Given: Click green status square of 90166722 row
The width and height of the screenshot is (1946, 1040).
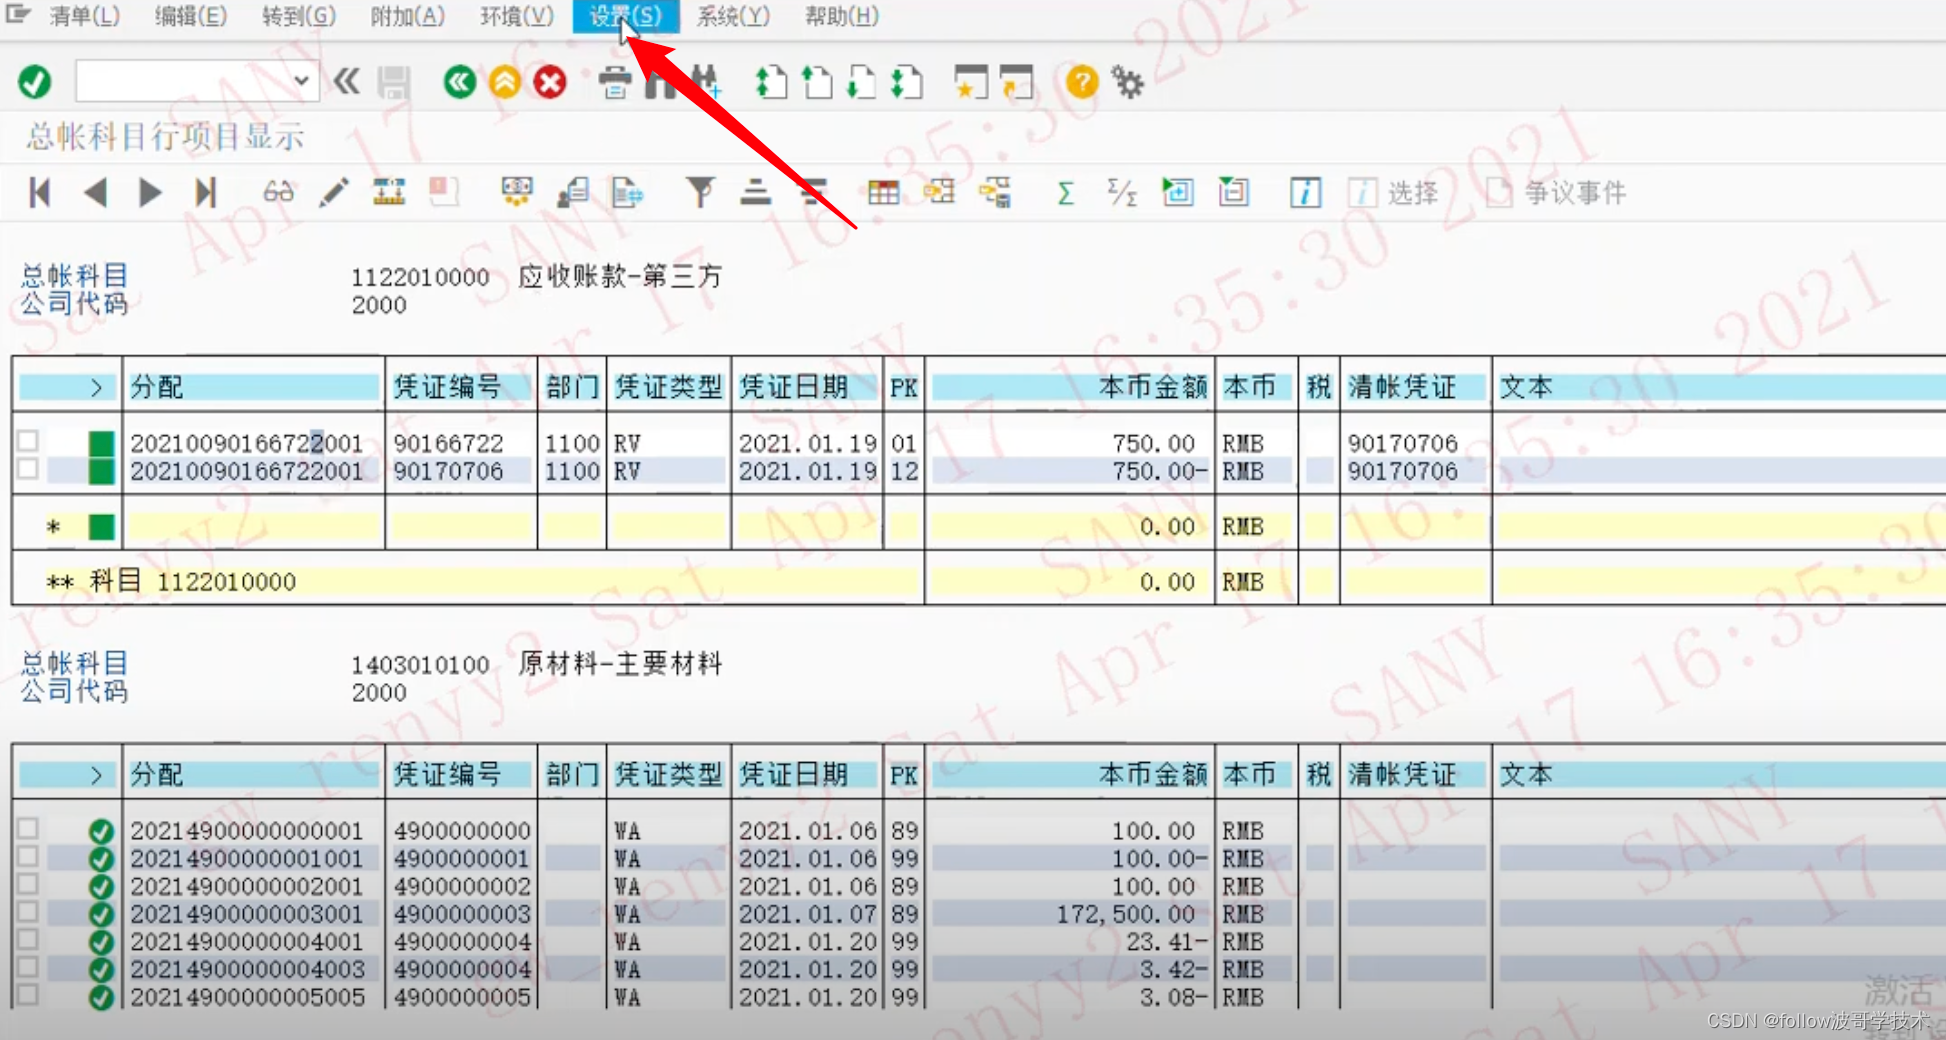Looking at the screenshot, I should pyautogui.click(x=101, y=443).
